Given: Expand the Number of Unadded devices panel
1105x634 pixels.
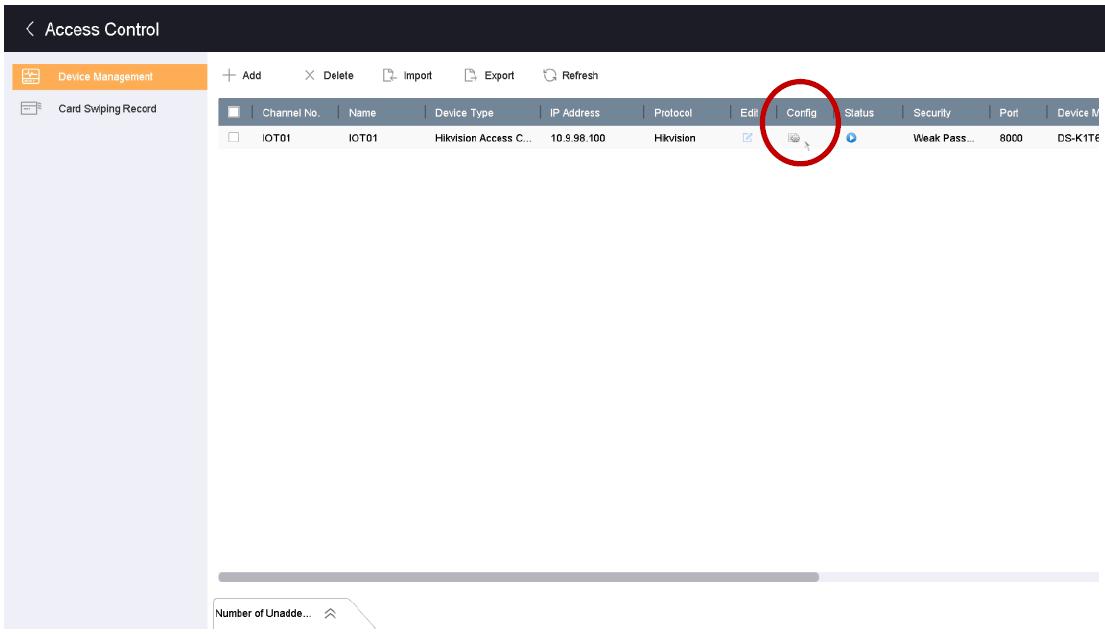Looking at the screenshot, I should point(329,614).
